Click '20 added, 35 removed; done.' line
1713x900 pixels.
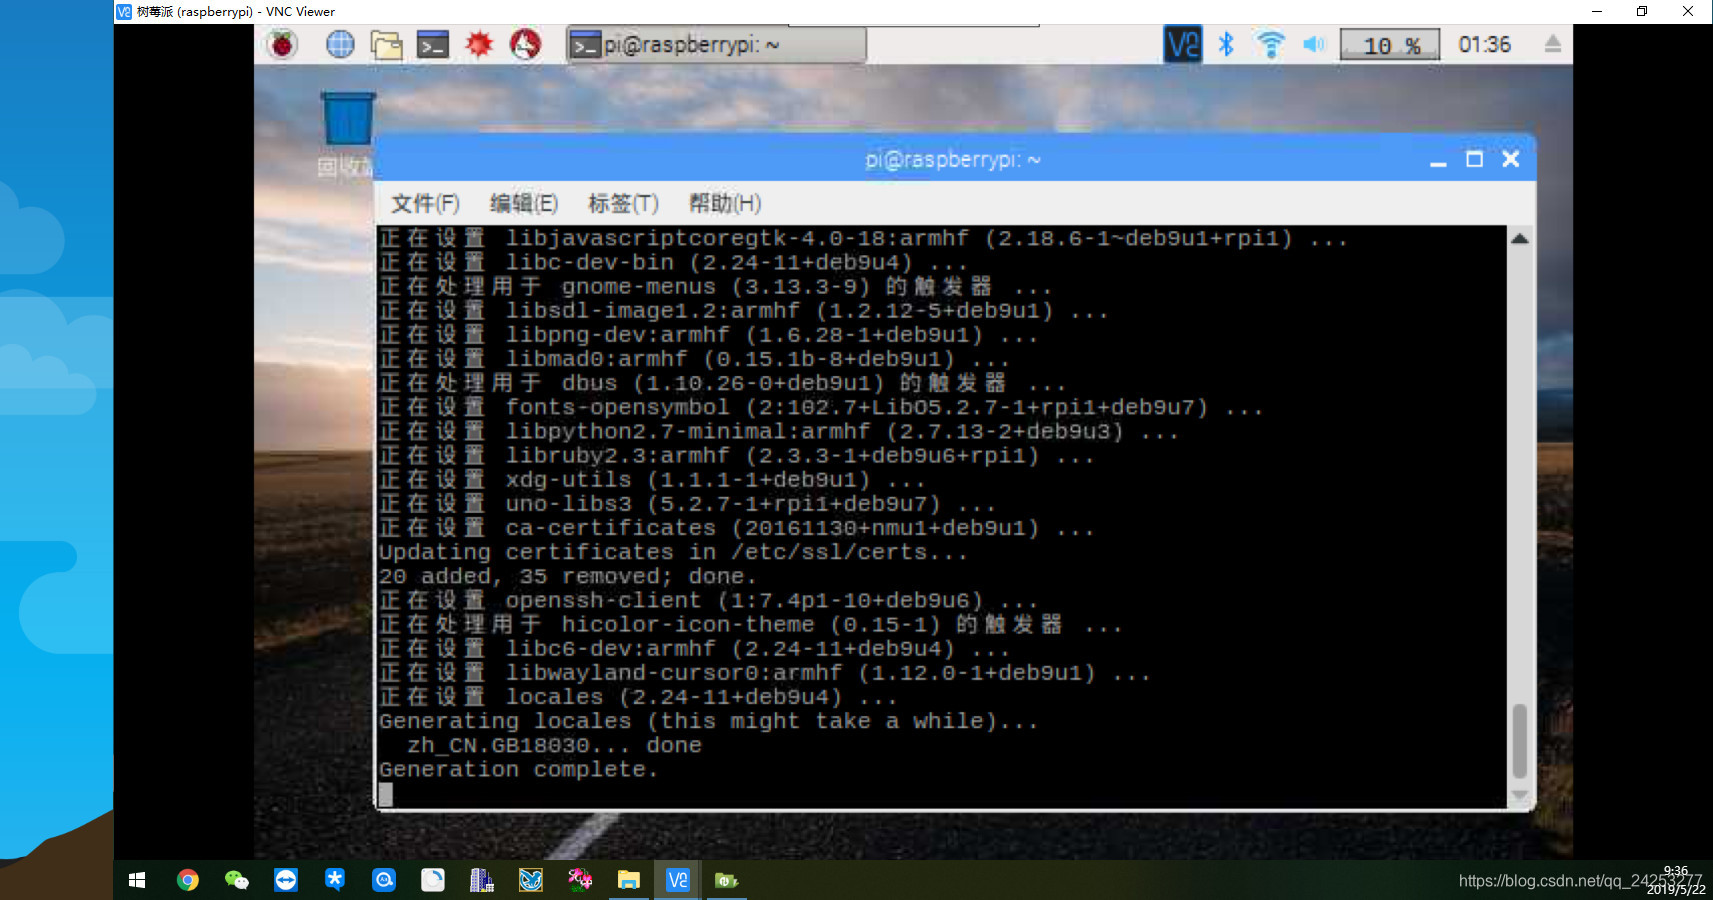(x=567, y=577)
